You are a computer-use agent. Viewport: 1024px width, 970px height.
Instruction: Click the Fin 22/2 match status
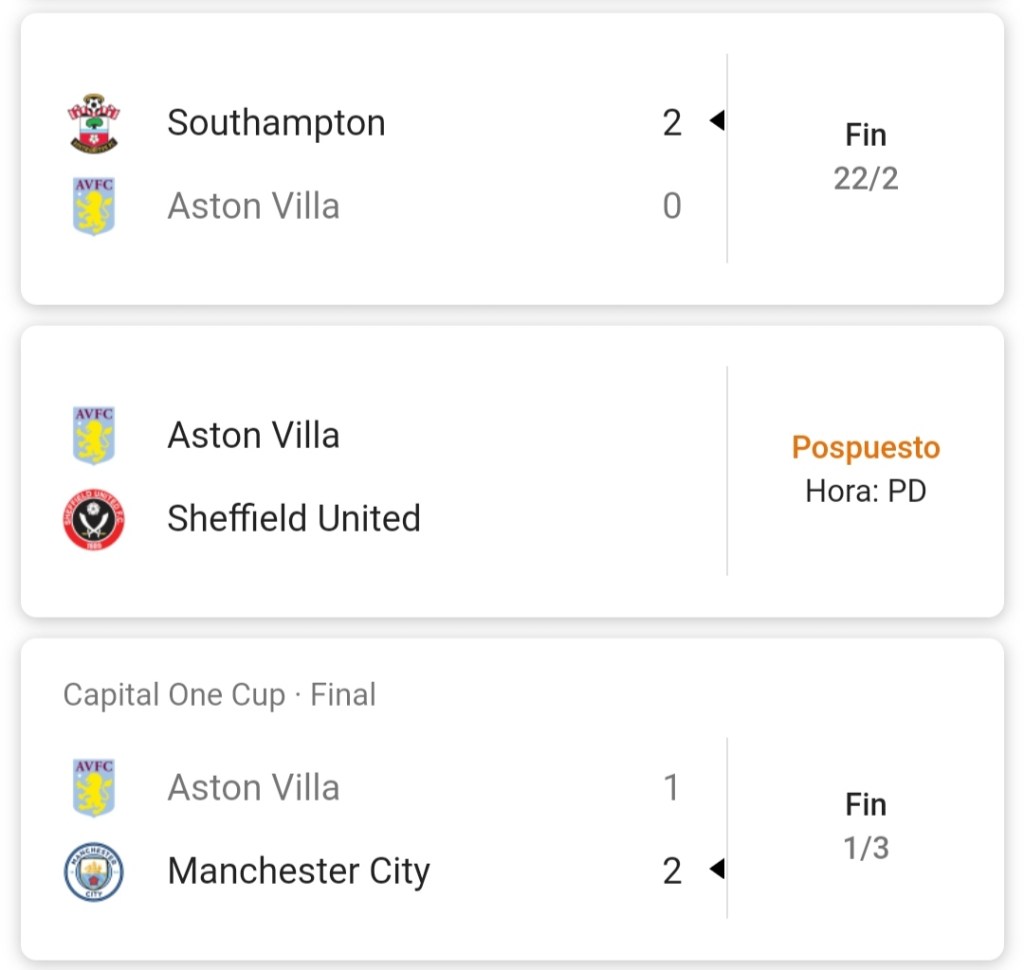coord(866,157)
